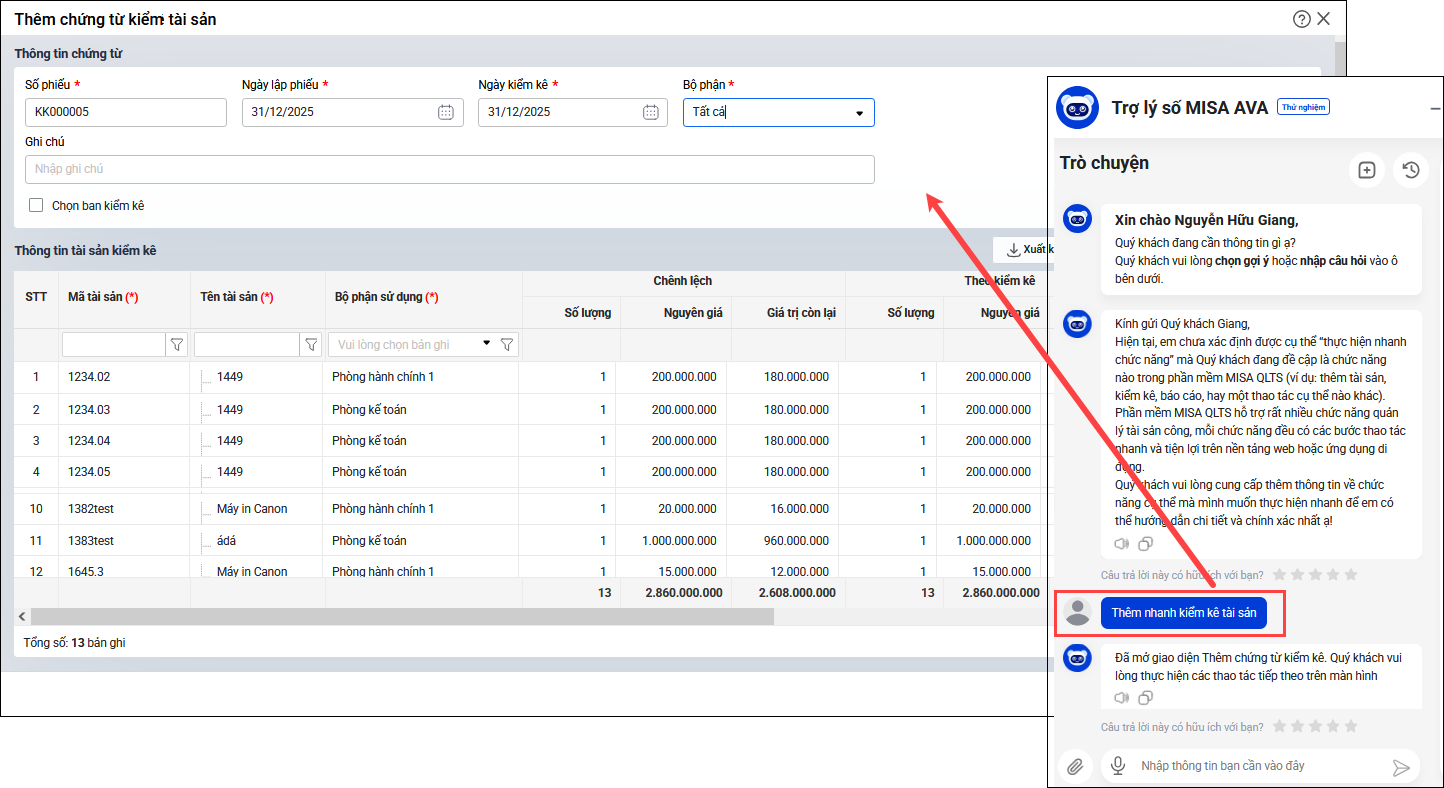1444x788 pixels.
Task: Open Bộ phận sử dụng filter dropdown
Action: tap(486, 344)
